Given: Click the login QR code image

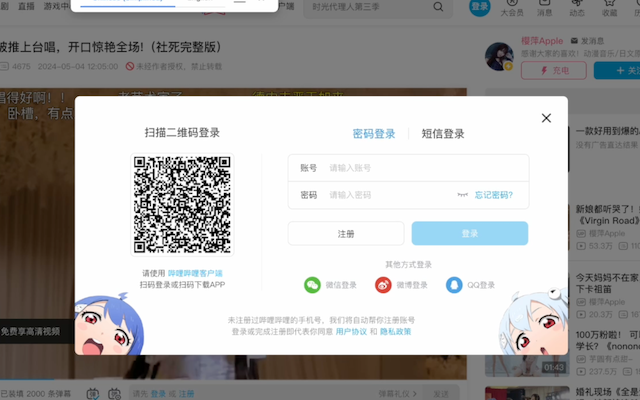Looking at the screenshot, I should click(x=182, y=204).
